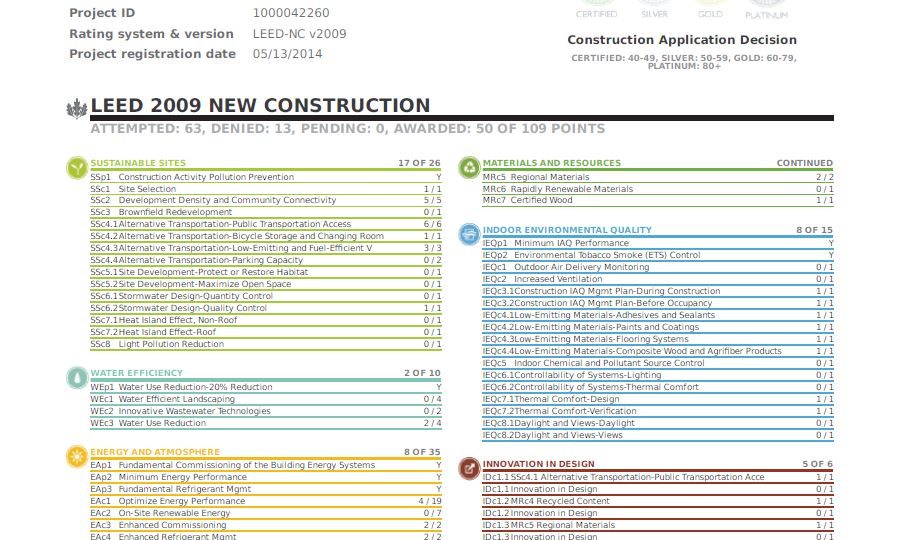Click Construction Application Decision text
The height and width of the screenshot is (540, 906).
682,40
